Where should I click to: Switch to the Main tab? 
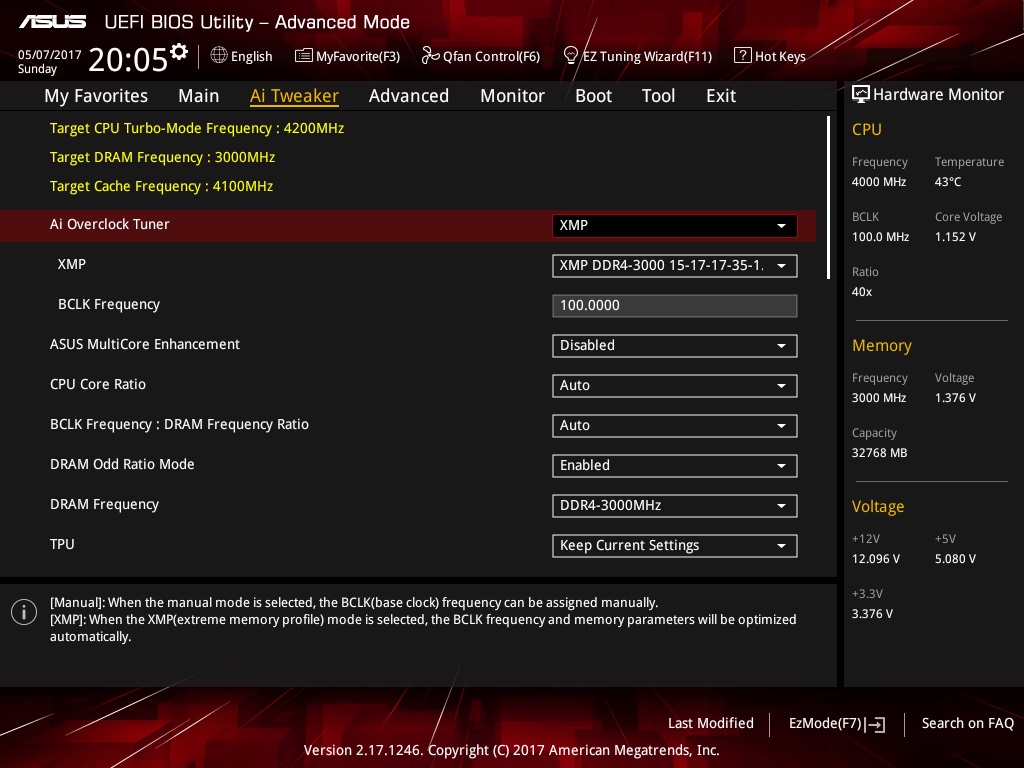pos(199,96)
